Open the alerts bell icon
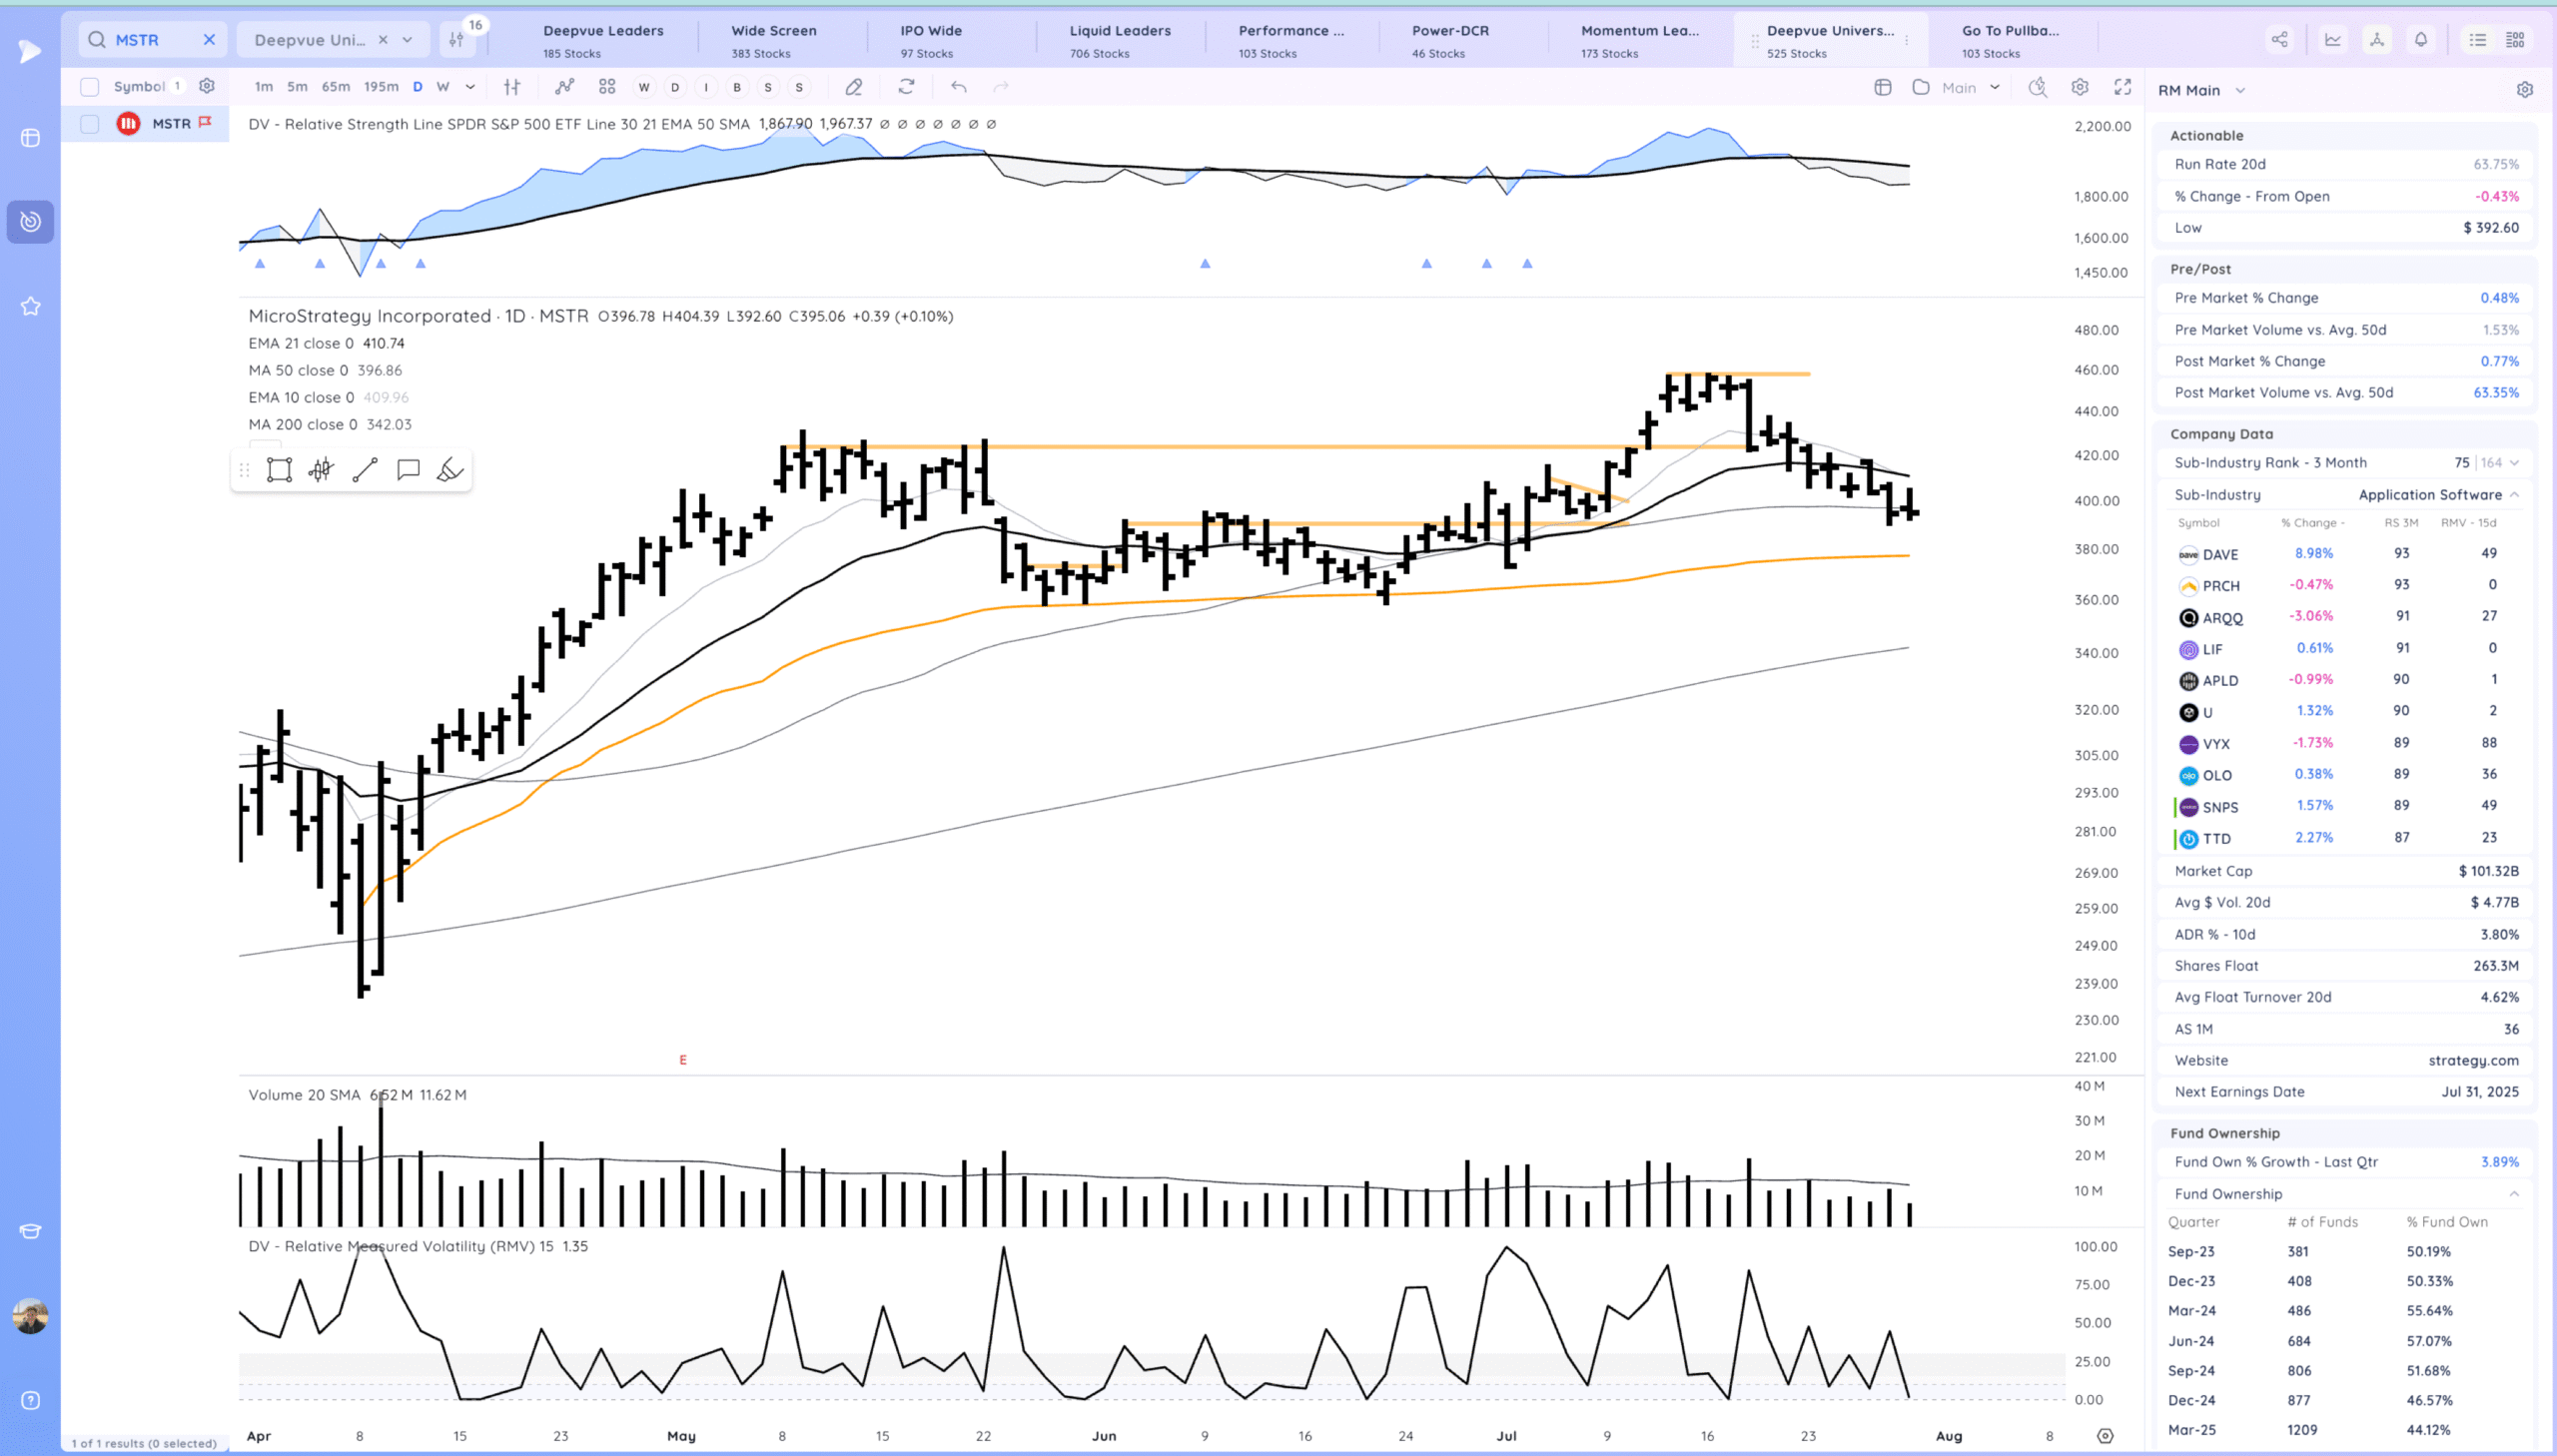 point(2420,40)
